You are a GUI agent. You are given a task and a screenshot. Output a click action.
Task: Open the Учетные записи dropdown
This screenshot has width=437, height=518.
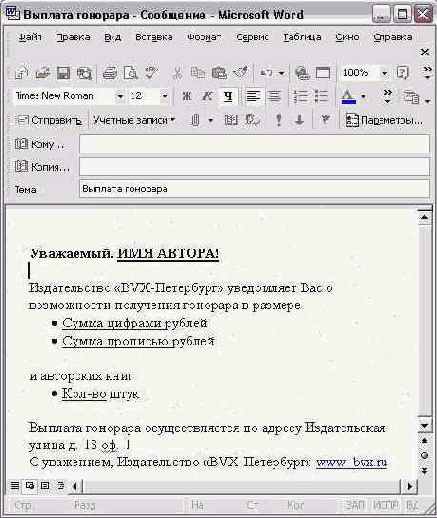pos(134,120)
